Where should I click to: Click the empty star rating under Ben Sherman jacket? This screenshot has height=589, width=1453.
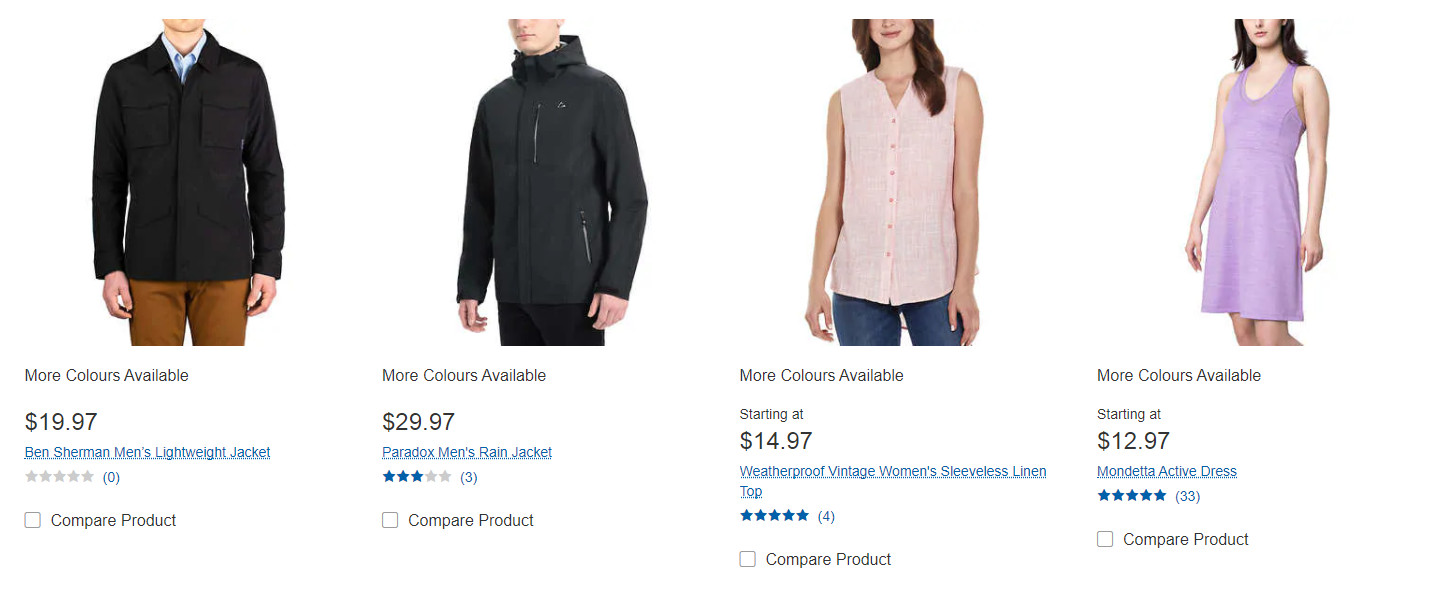click(59, 477)
